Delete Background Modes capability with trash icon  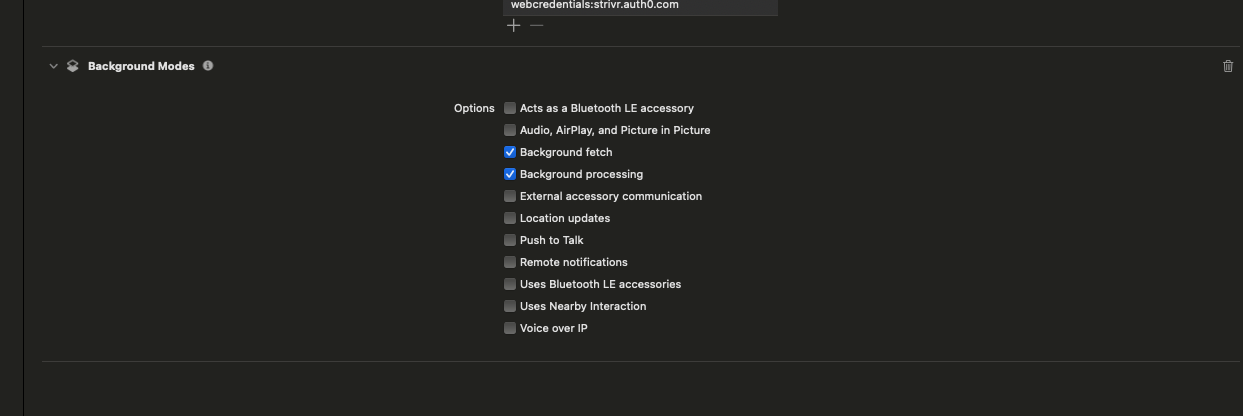coord(1228,66)
